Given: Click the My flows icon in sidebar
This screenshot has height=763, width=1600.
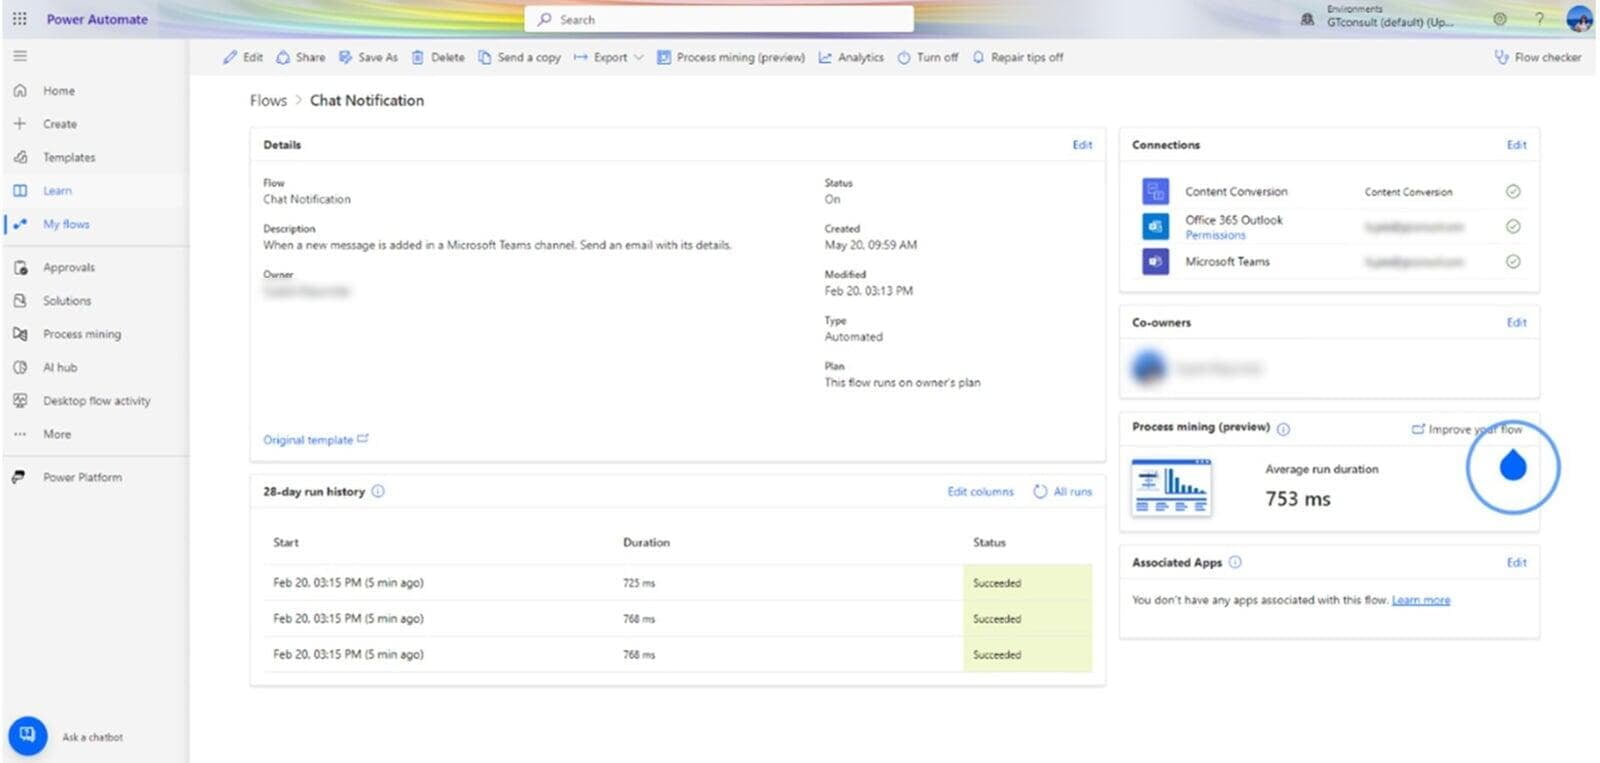Looking at the screenshot, I should pyautogui.click(x=20, y=224).
